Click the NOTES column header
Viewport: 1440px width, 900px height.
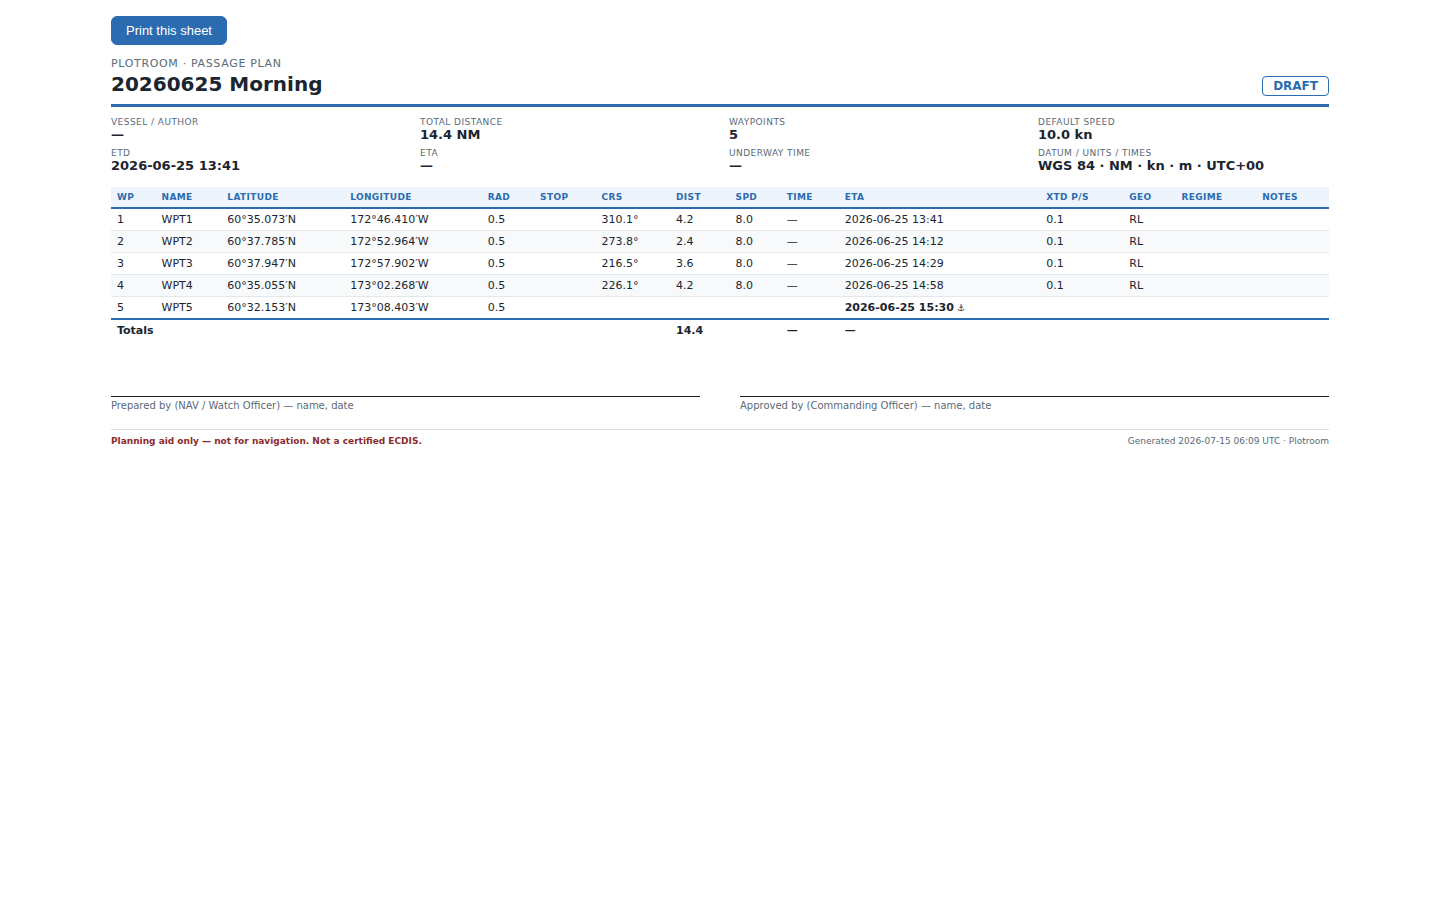pos(1280,197)
